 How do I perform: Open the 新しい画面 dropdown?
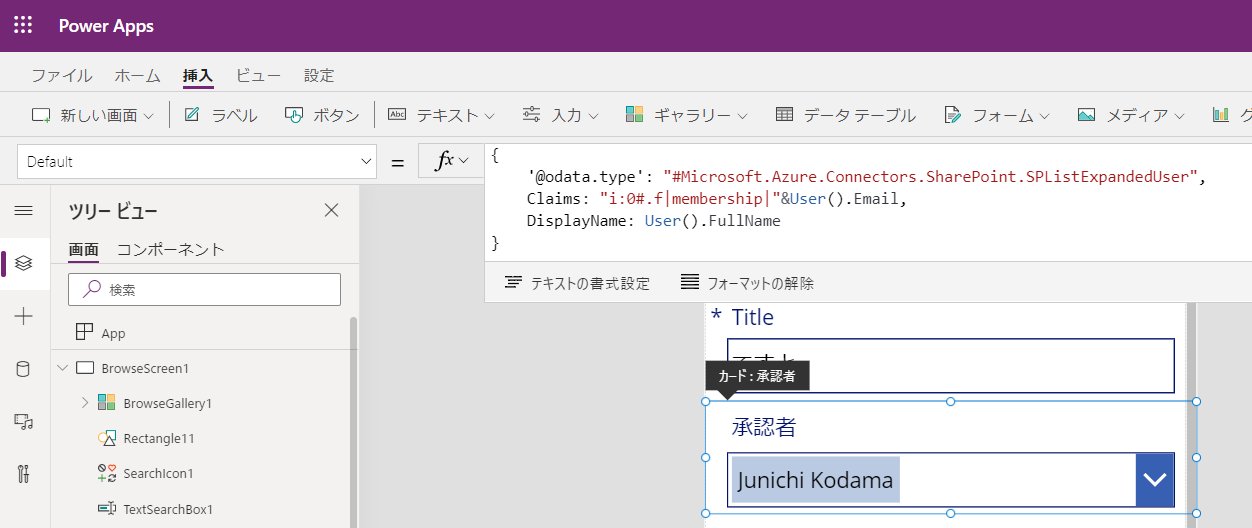(x=93, y=115)
